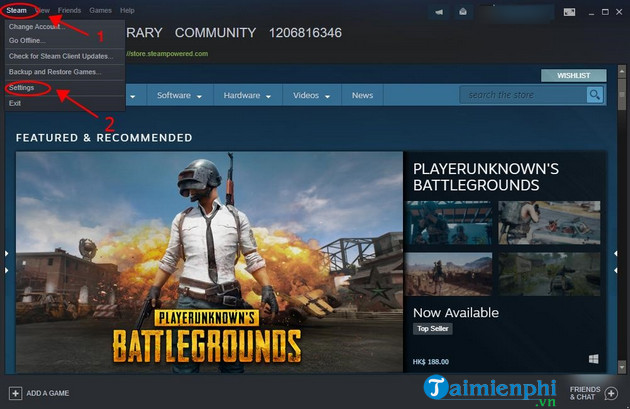Open the Games menu
630x409 pixels.
(x=100, y=10)
